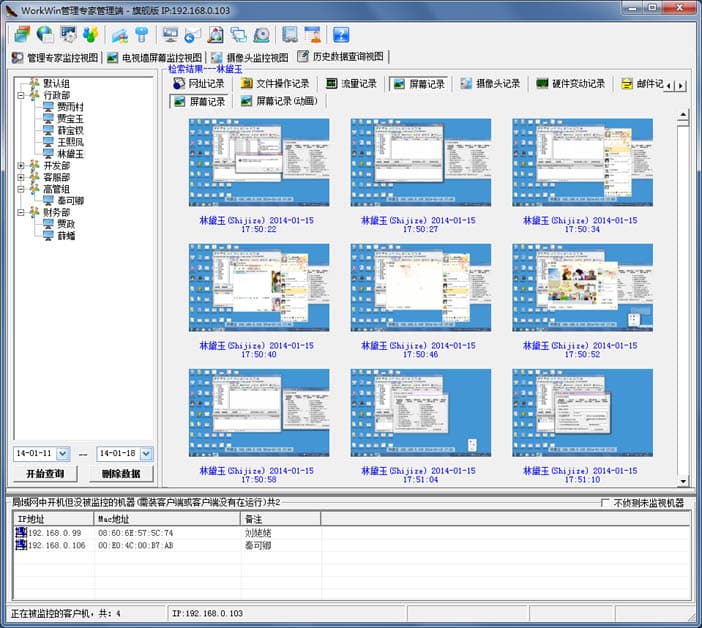Click the book with glasses toolbar icon

pyautogui.click(x=290, y=34)
